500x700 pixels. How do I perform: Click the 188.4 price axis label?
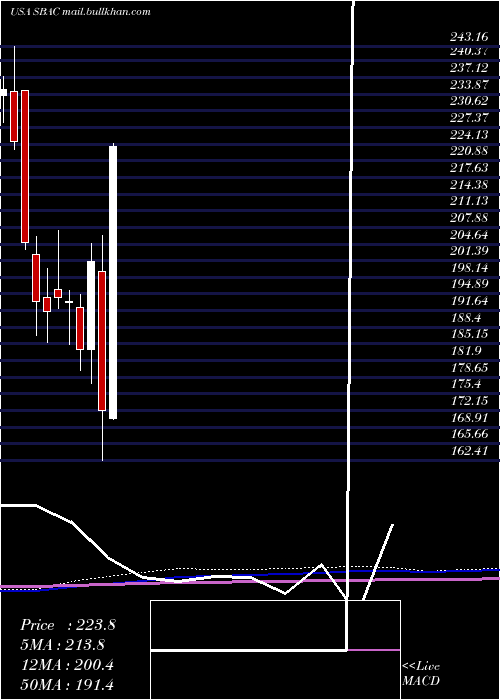[466, 317]
